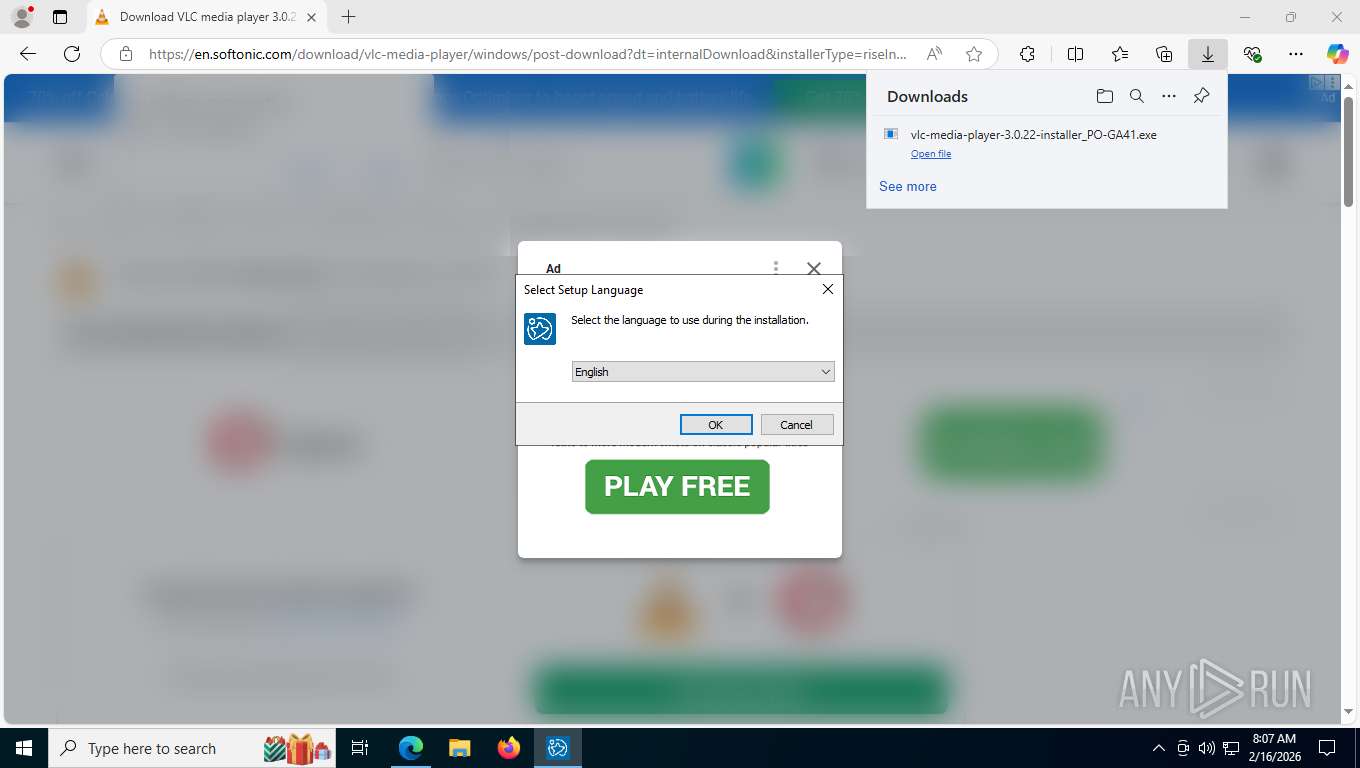
Task: Show hidden system tray icons
Action: click(1159, 748)
